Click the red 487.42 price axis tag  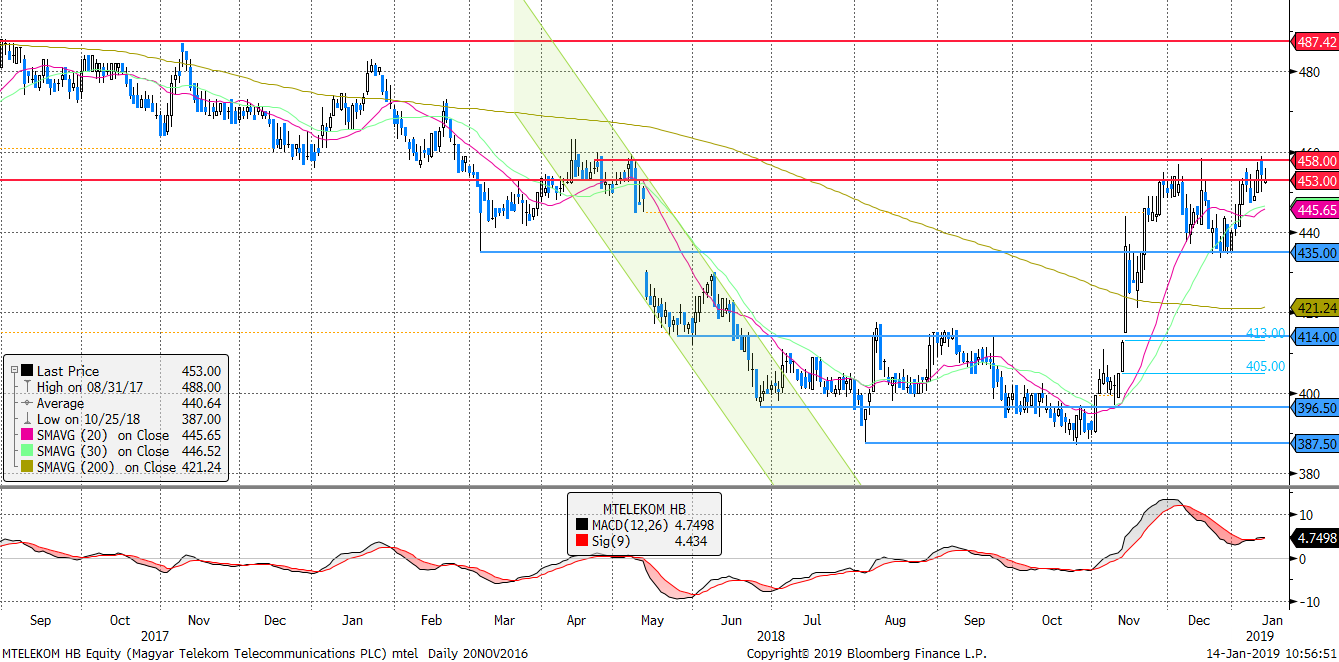pyautogui.click(x=1315, y=42)
